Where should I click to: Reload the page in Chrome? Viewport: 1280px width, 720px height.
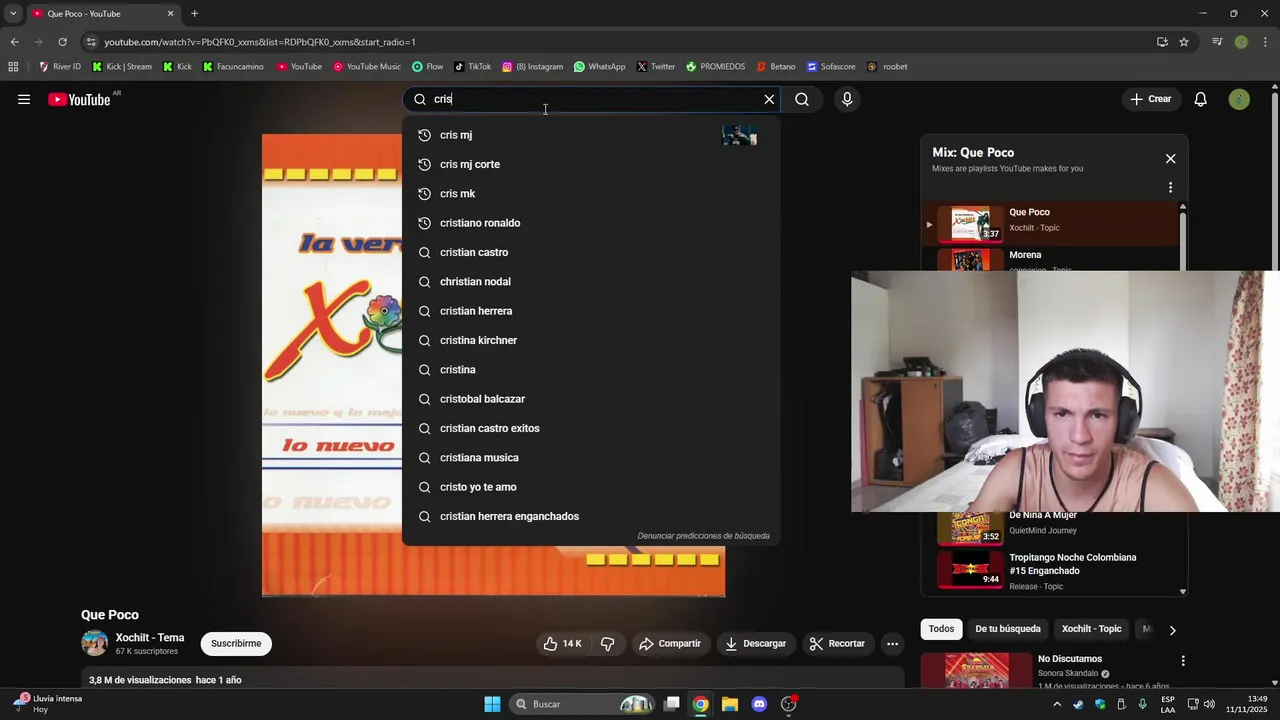point(62,42)
